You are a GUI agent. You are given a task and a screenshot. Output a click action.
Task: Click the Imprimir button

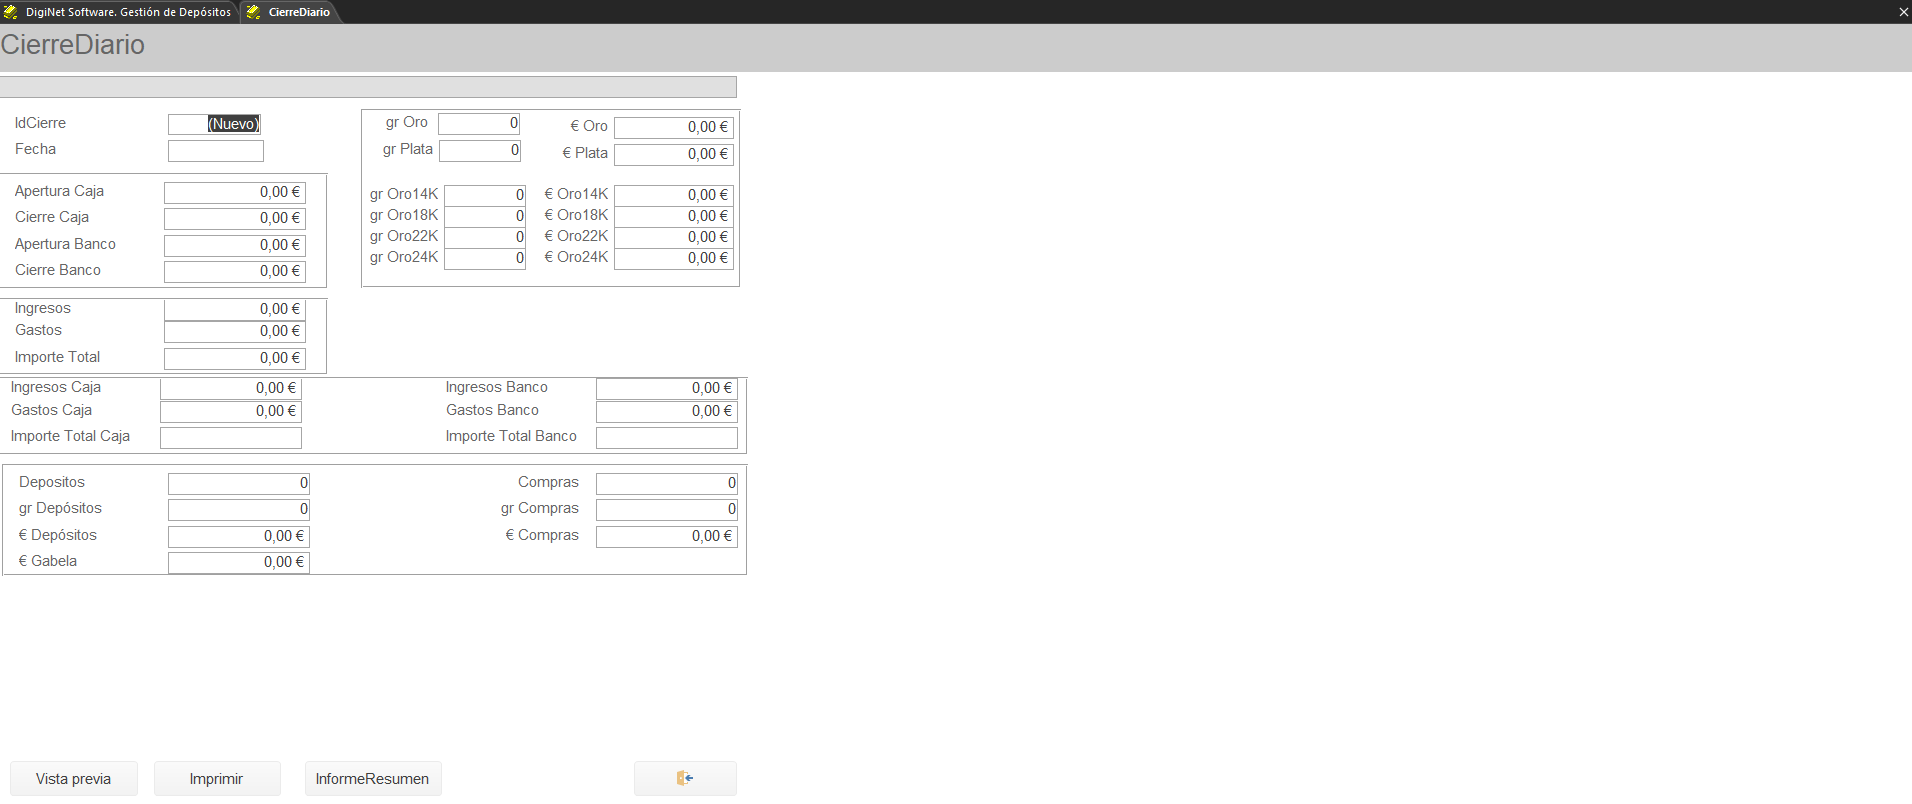[x=217, y=779]
